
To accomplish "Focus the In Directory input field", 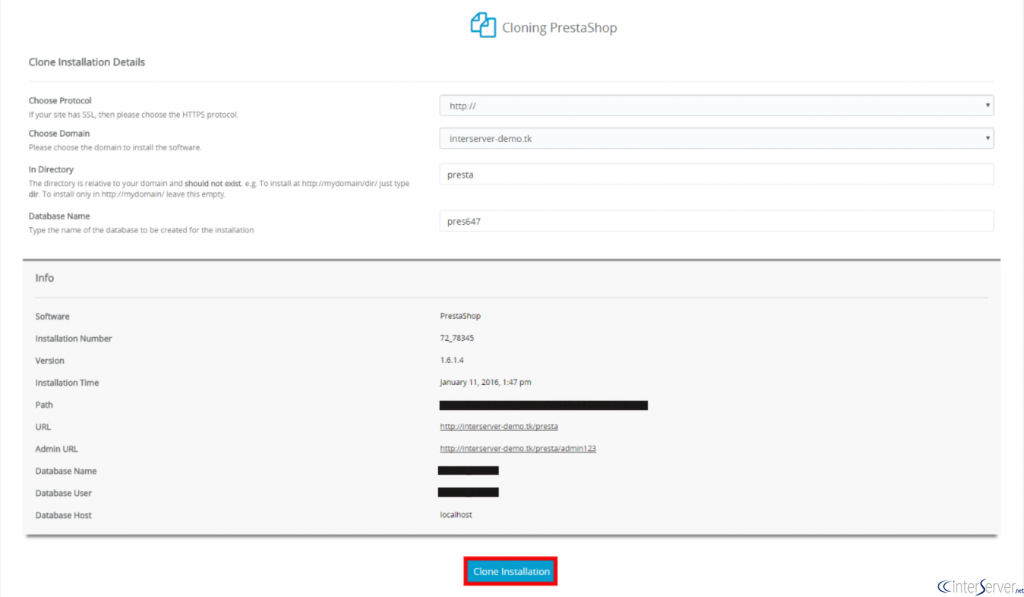I will click(x=716, y=174).
